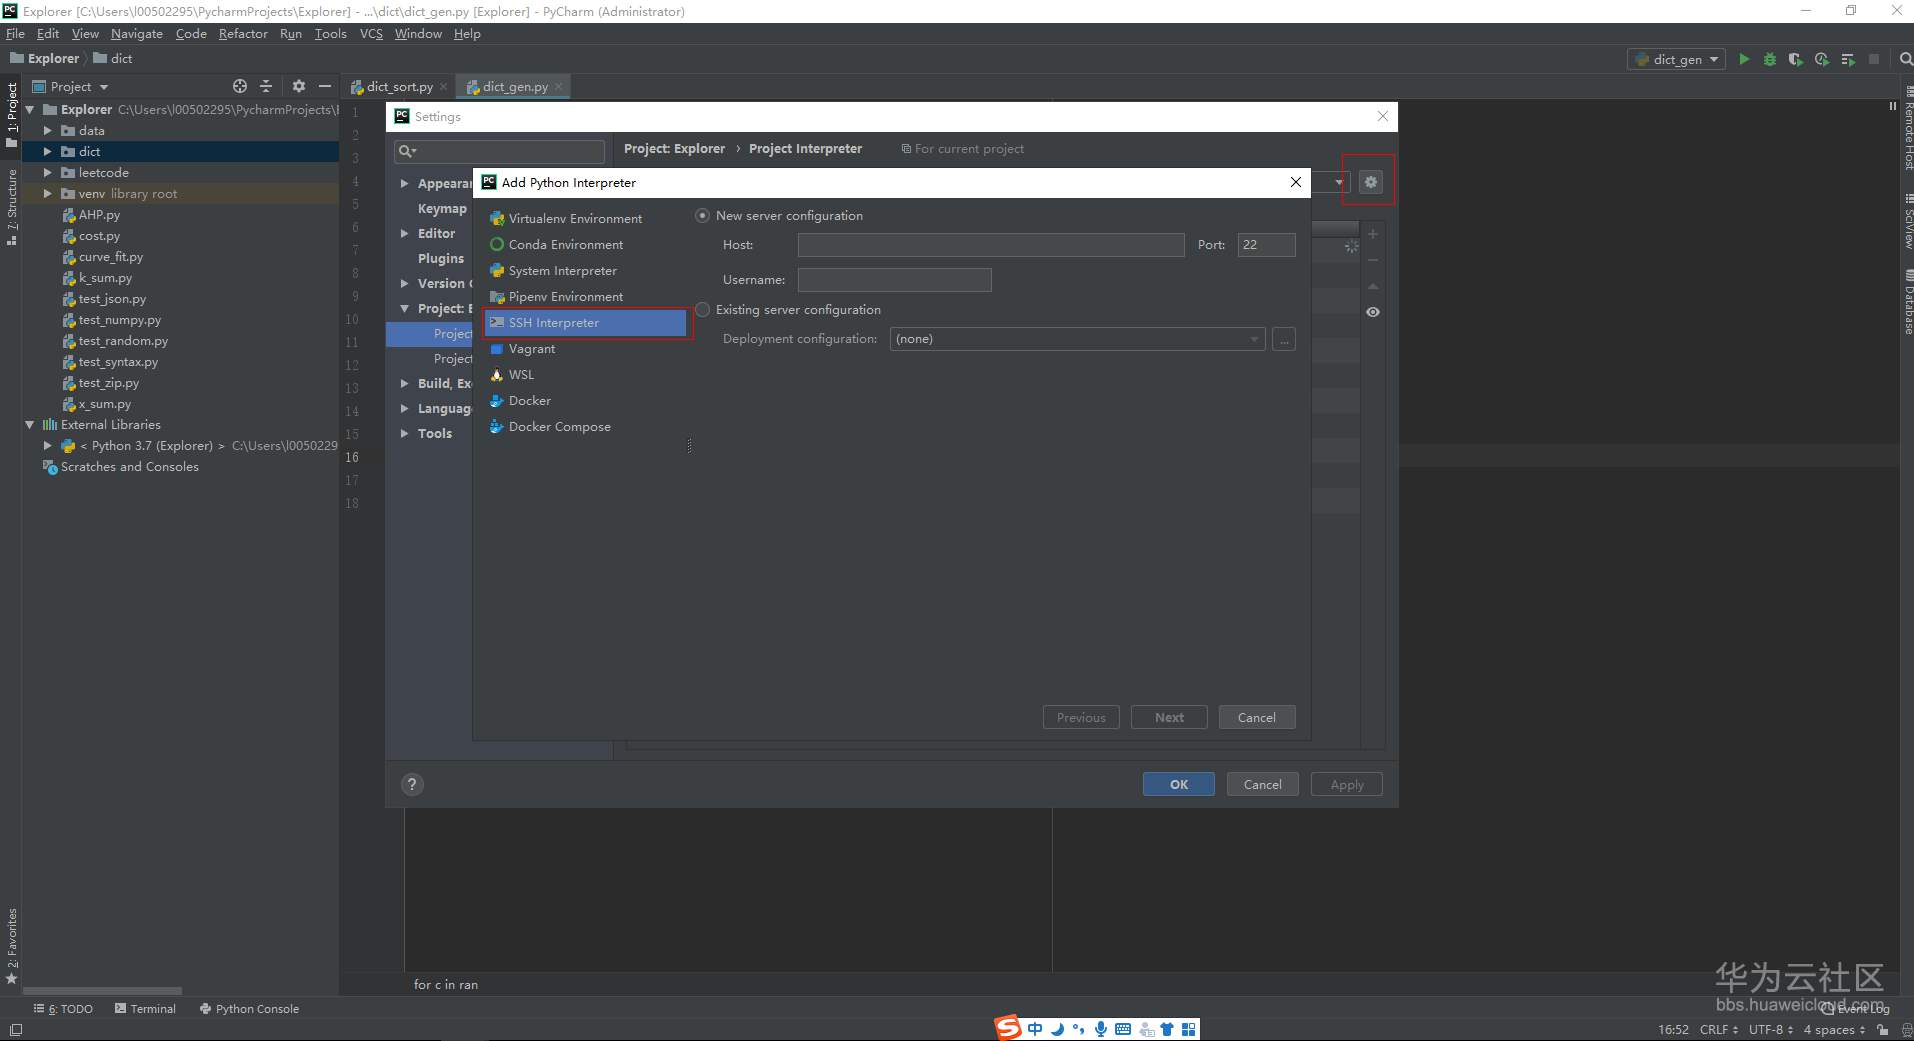The height and width of the screenshot is (1041, 1914).
Task: Click the browse ellipsis button for deployment
Action: tap(1284, 339)
